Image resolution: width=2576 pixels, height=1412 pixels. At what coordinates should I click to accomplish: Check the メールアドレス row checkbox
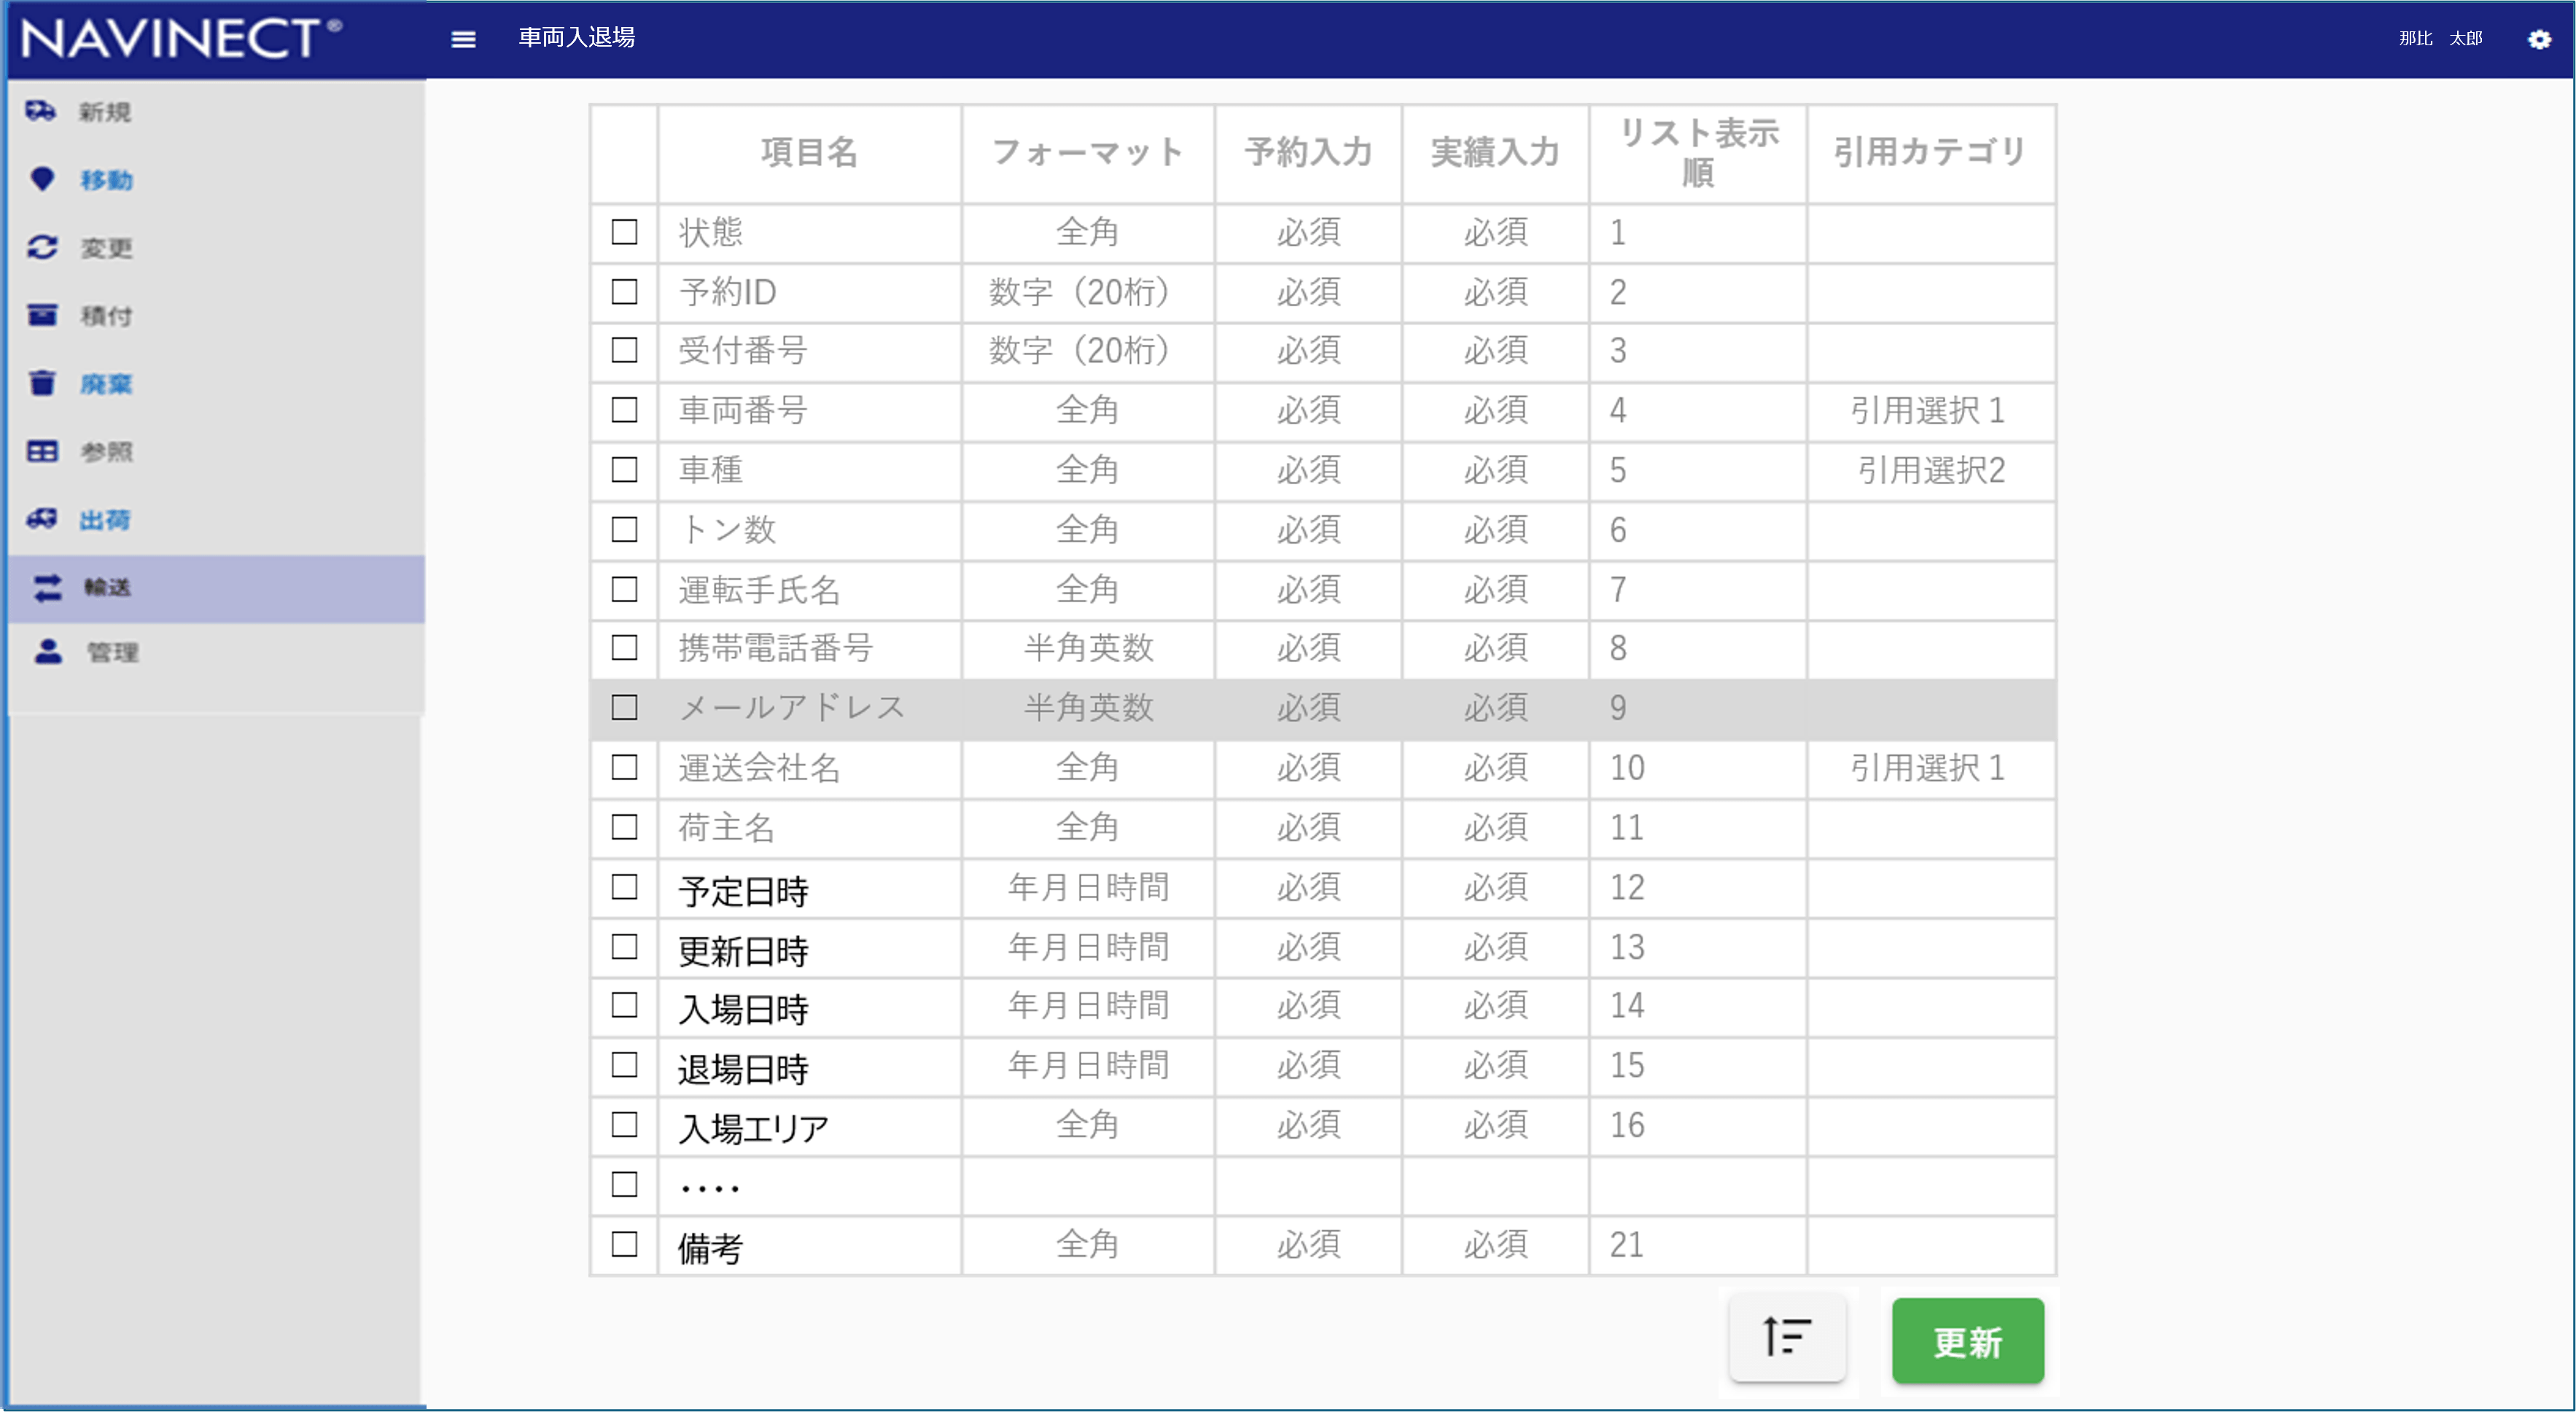pyautogui.click(x=624, y=708)
